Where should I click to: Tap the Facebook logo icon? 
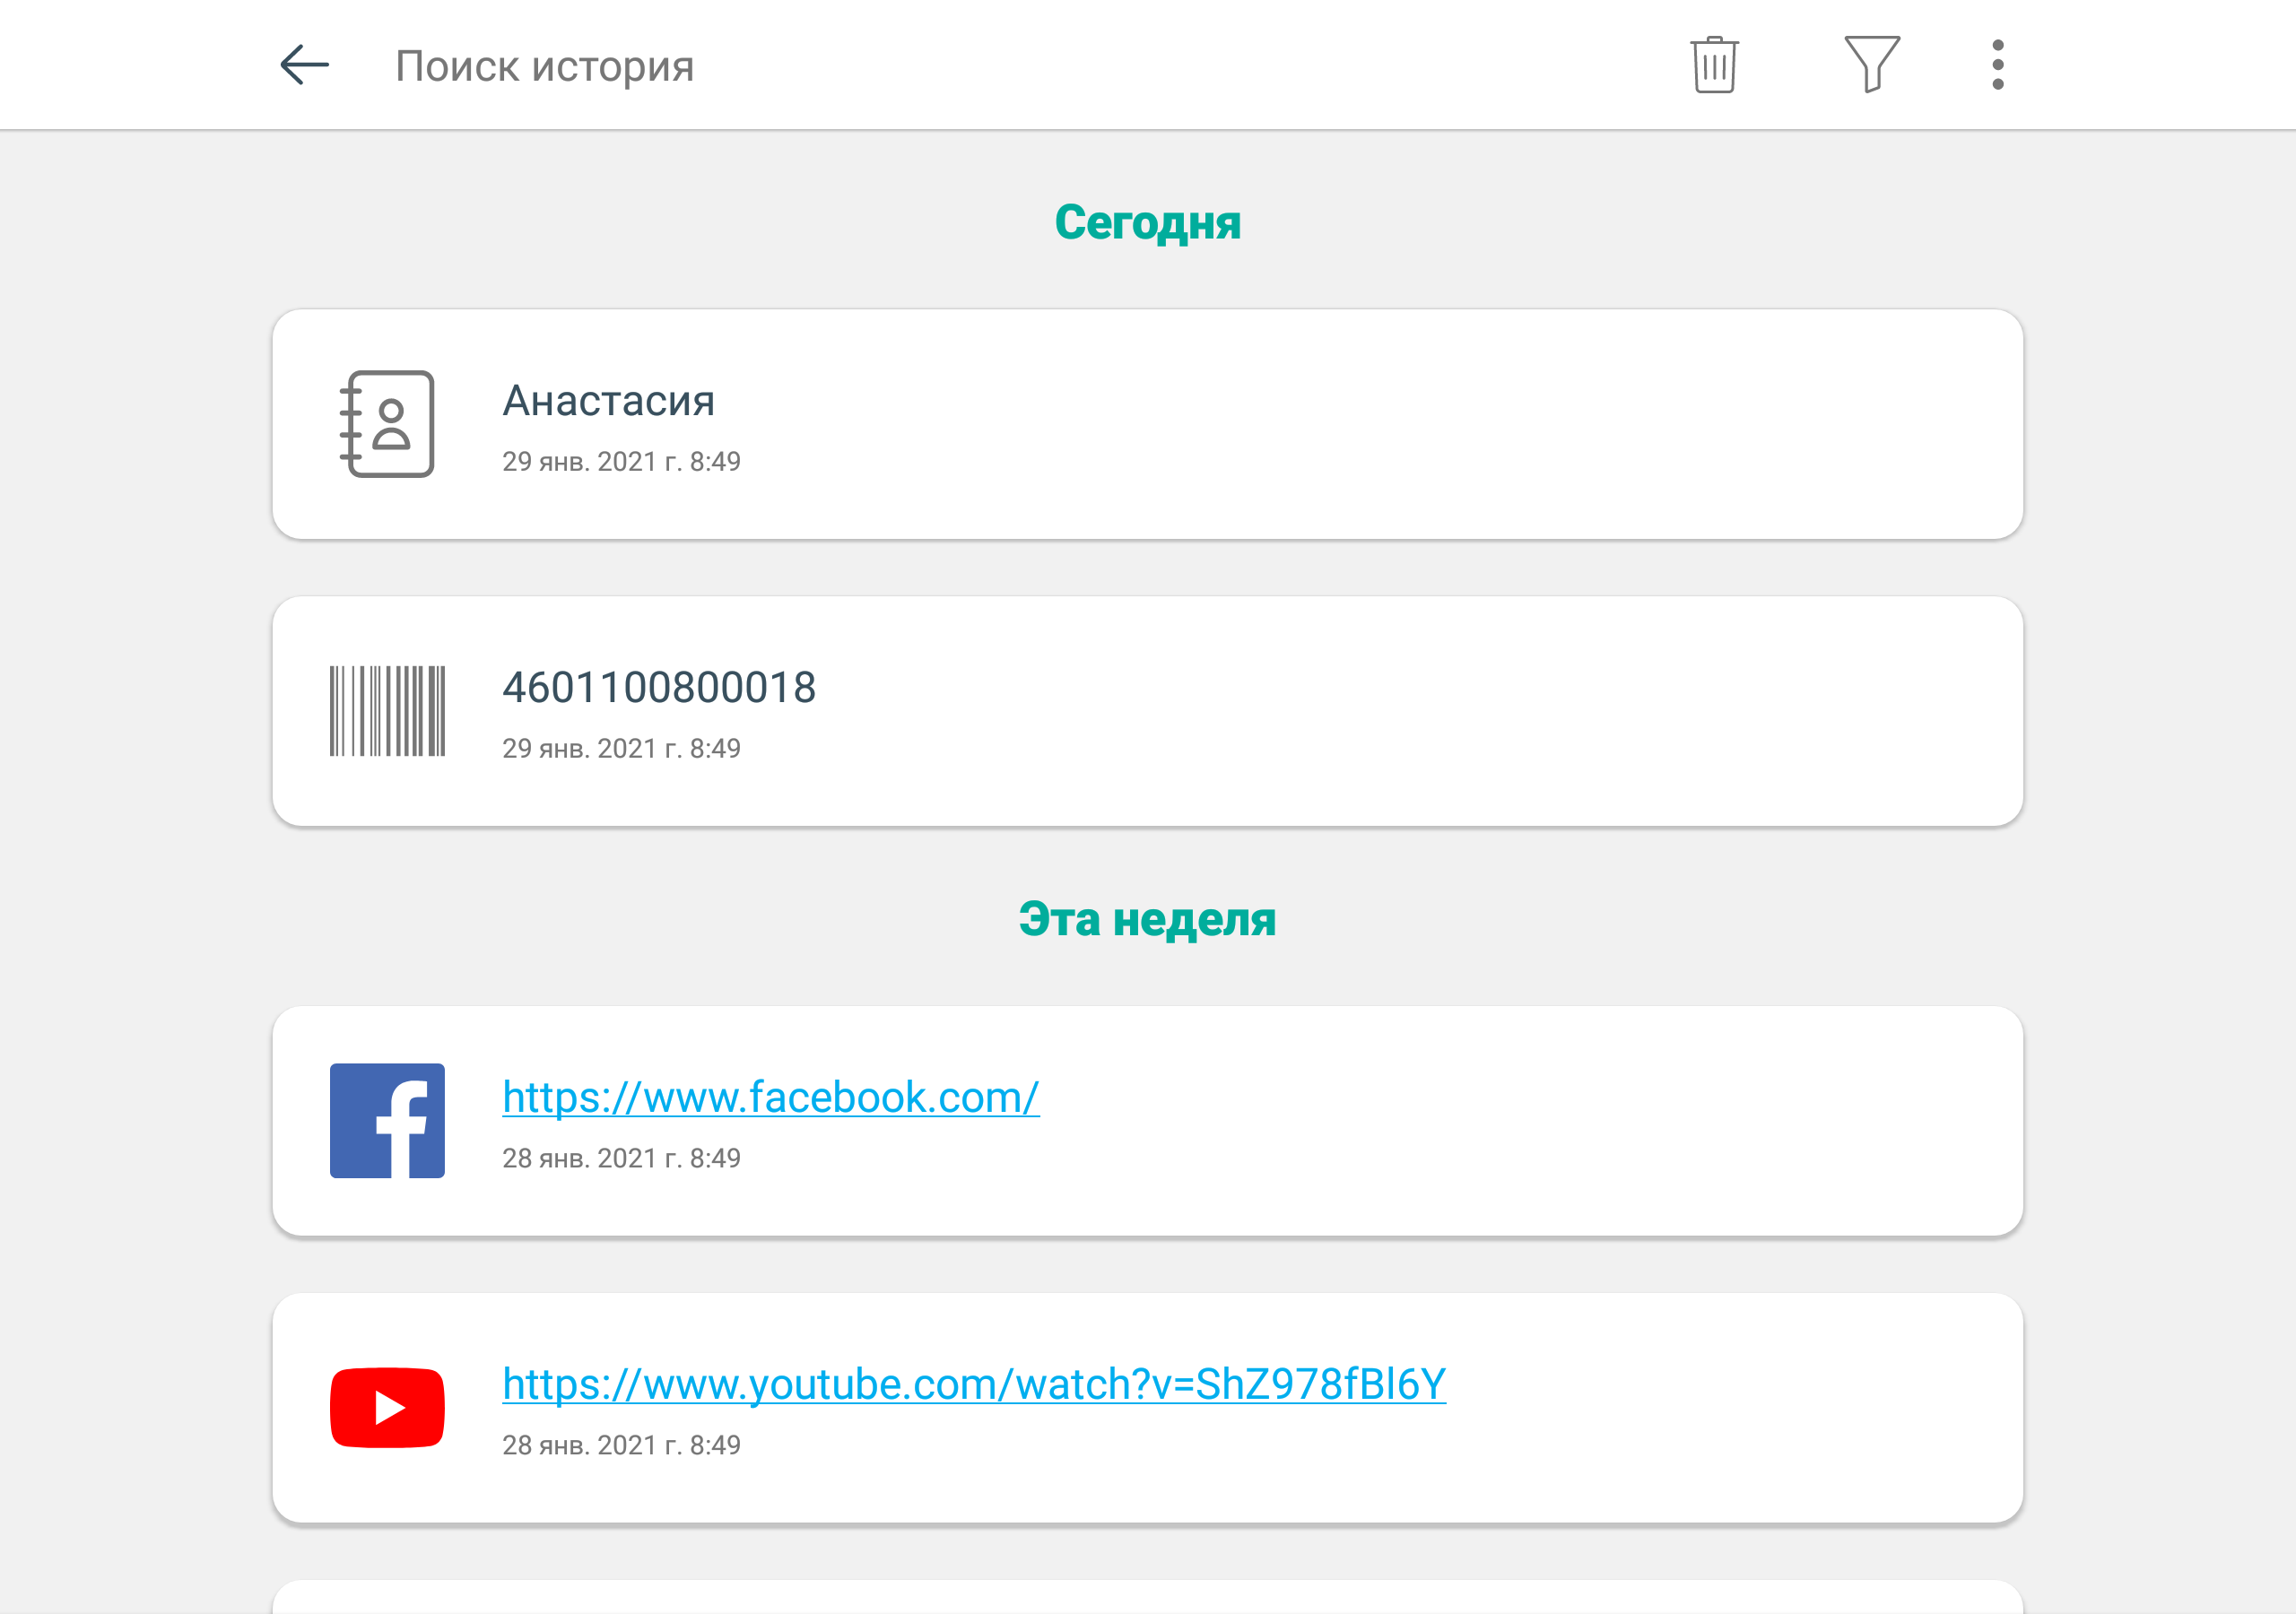click(x=387, y=1120)
